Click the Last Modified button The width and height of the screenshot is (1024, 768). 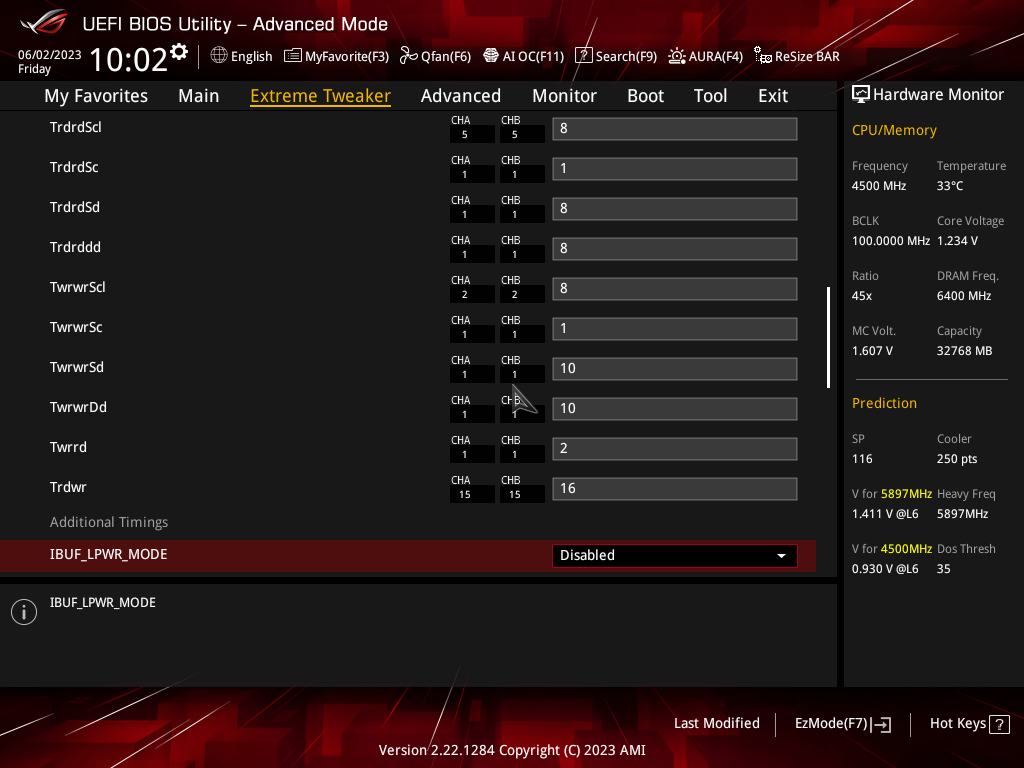(x=716, y=724)
